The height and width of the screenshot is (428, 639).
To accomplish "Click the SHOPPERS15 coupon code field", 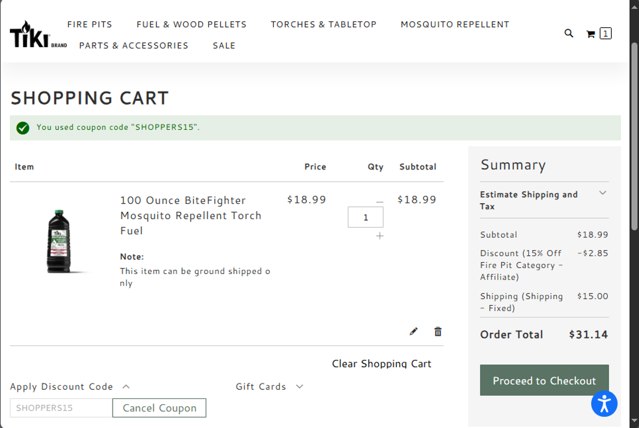I will [61, 408].
